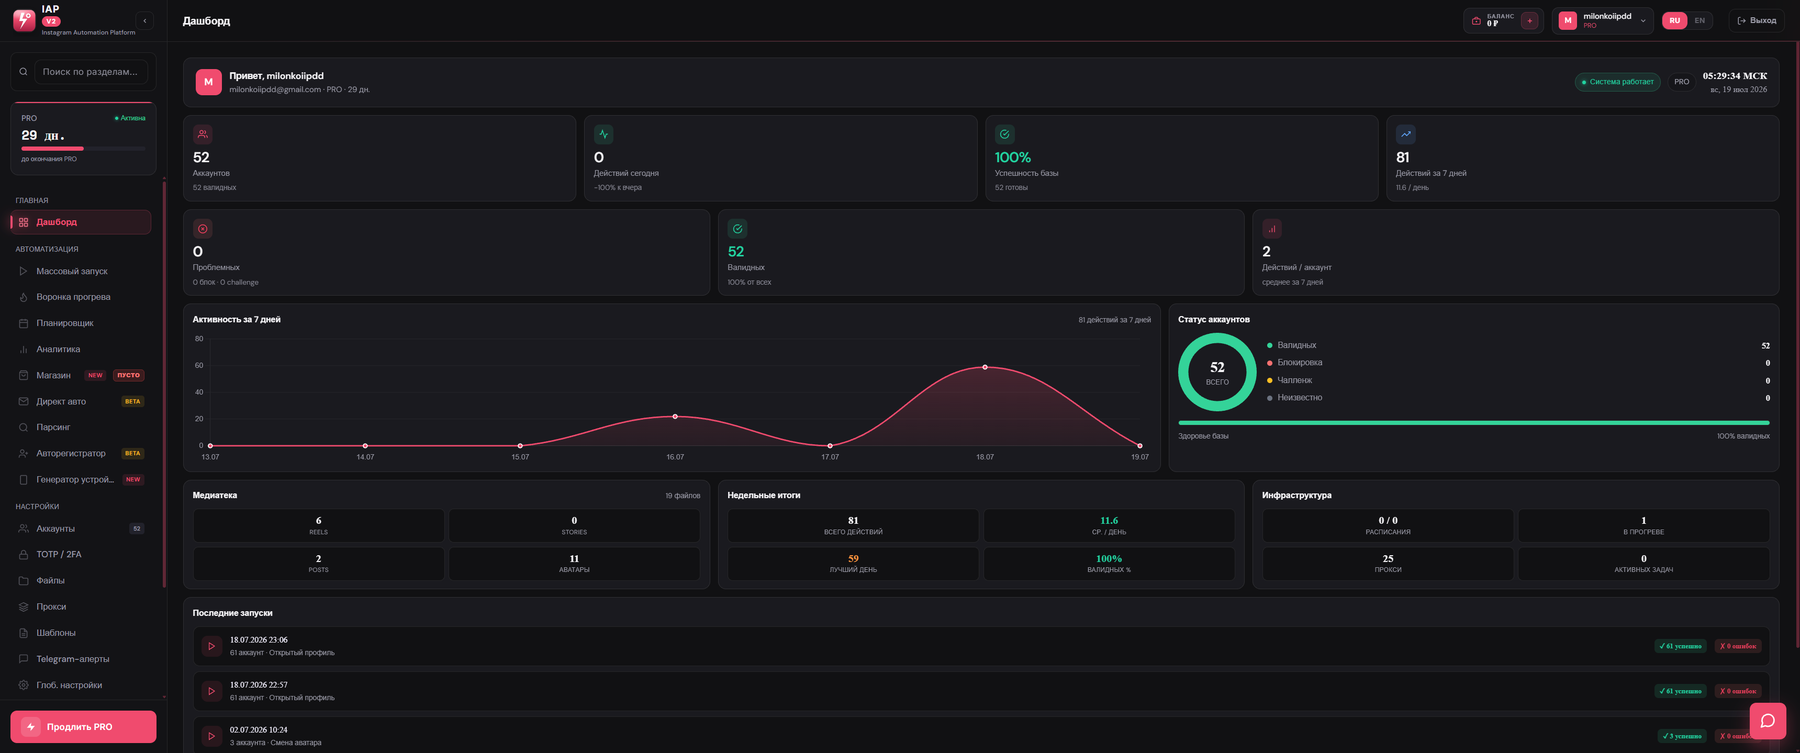1800x753 pixels.
Task: Click the 52 ВСЕГО donut chart
Action: pos(1217,372)
